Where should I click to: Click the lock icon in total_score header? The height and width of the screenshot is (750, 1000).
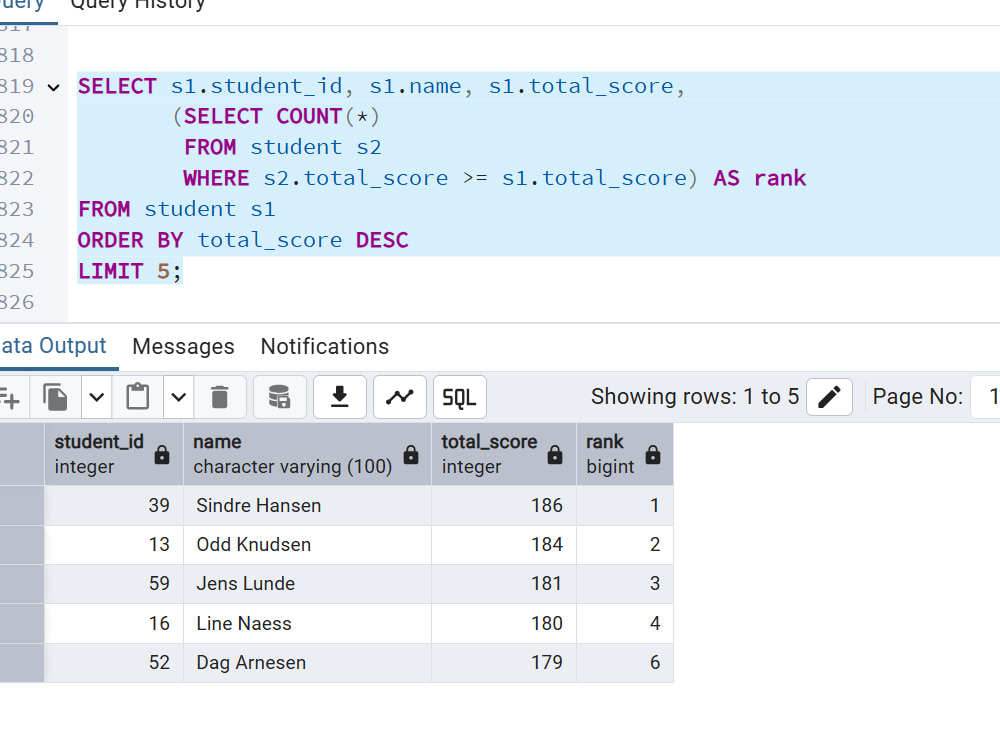(555, 455)
